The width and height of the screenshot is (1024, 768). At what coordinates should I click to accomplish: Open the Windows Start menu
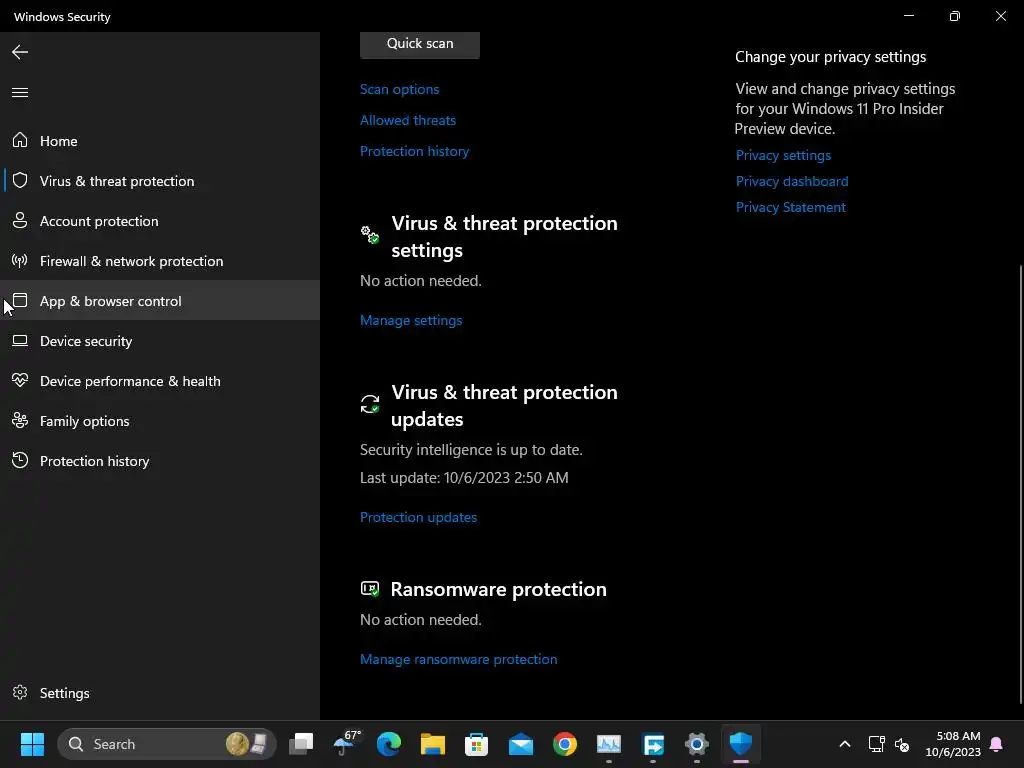click(32, 744)
